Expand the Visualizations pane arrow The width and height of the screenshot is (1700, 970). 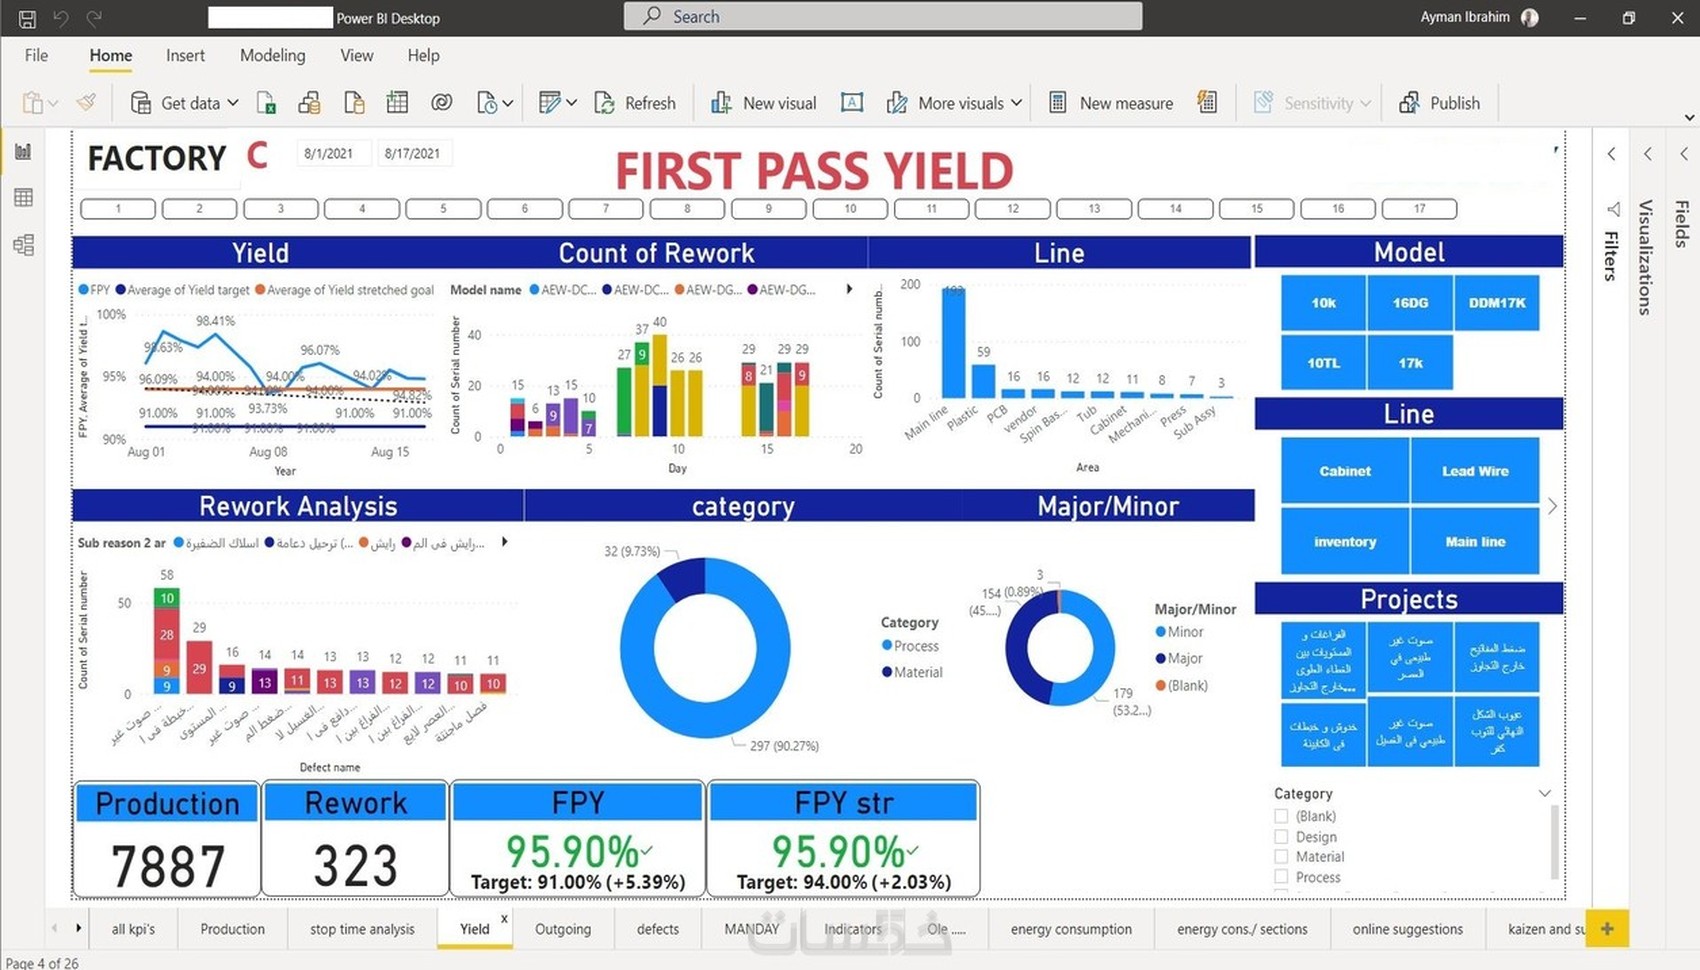click(1648, 154)
